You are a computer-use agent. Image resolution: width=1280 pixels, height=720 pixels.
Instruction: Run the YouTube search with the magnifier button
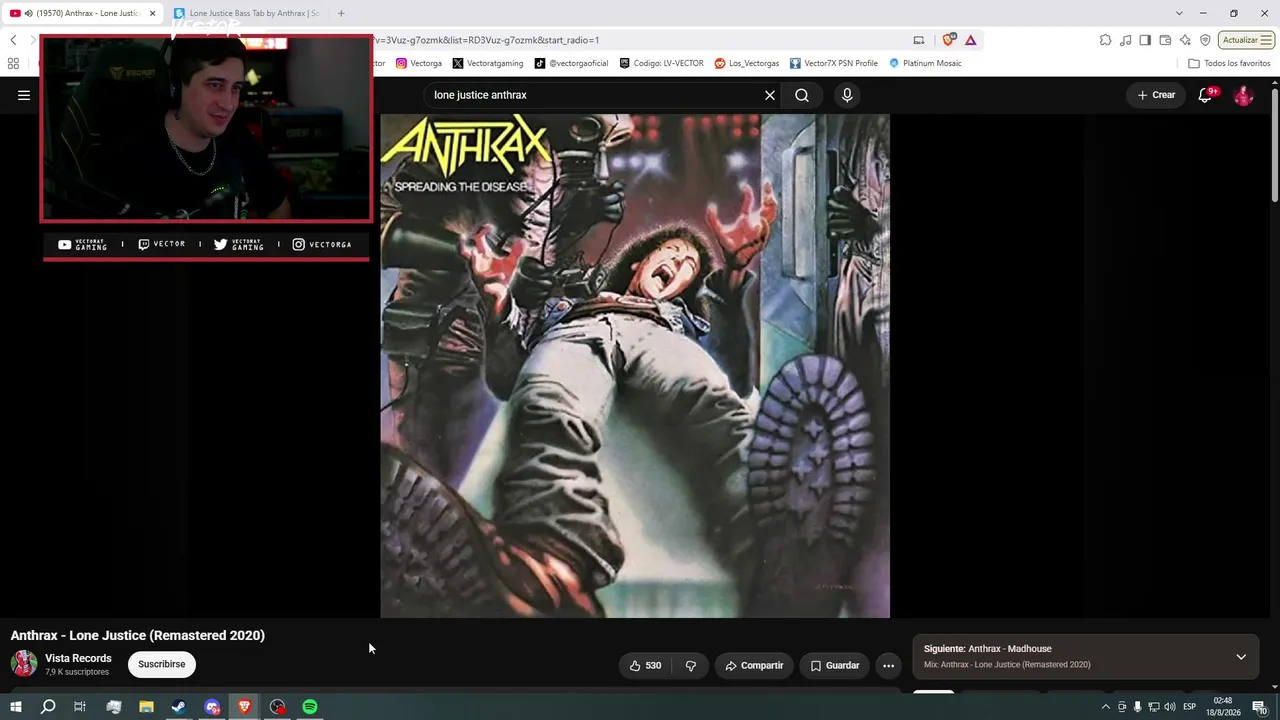802,95
